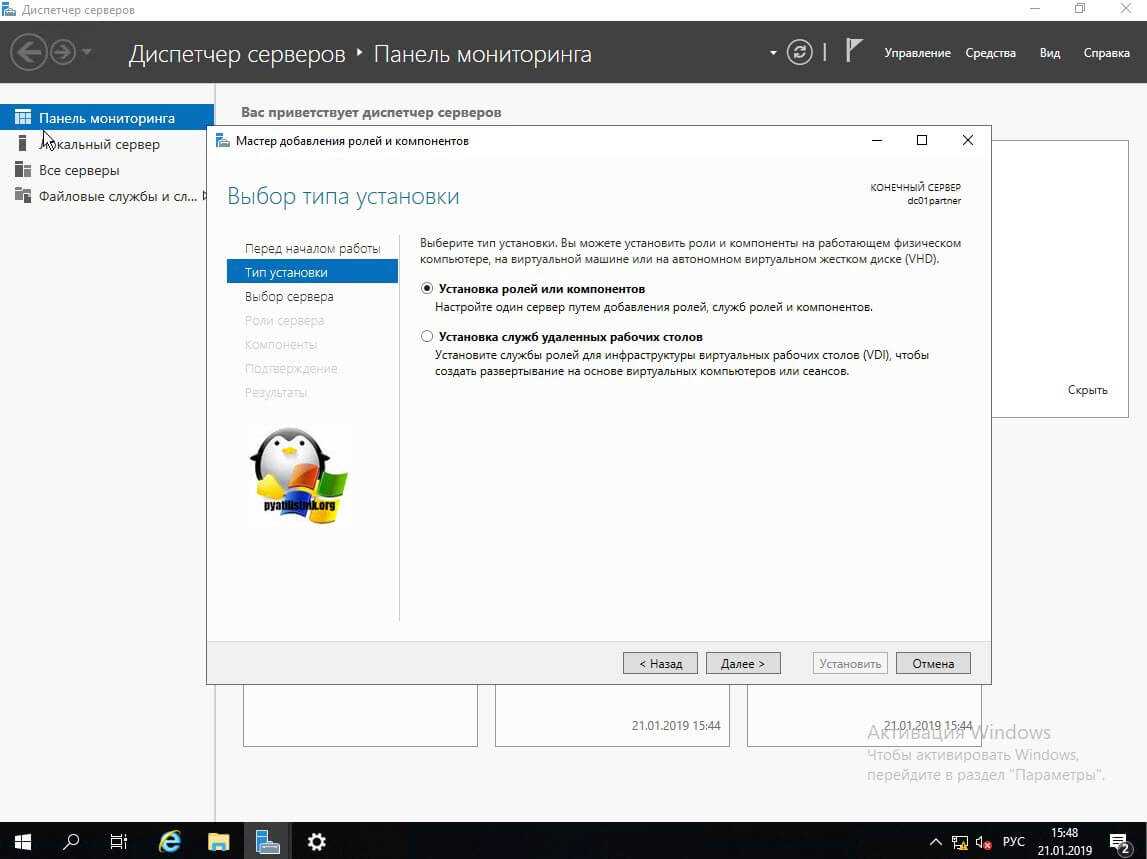Click the back navigation arrow icon

coord(30,51)
